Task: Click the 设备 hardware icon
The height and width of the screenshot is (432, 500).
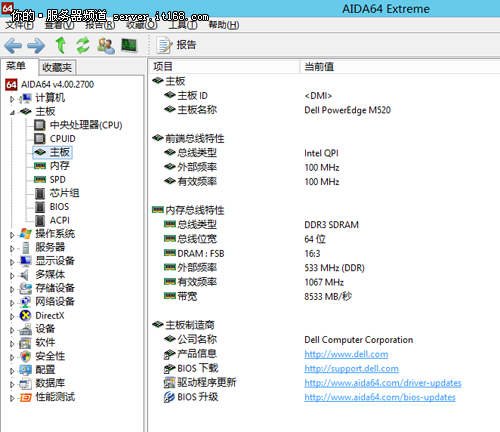Action: (26, 329)
